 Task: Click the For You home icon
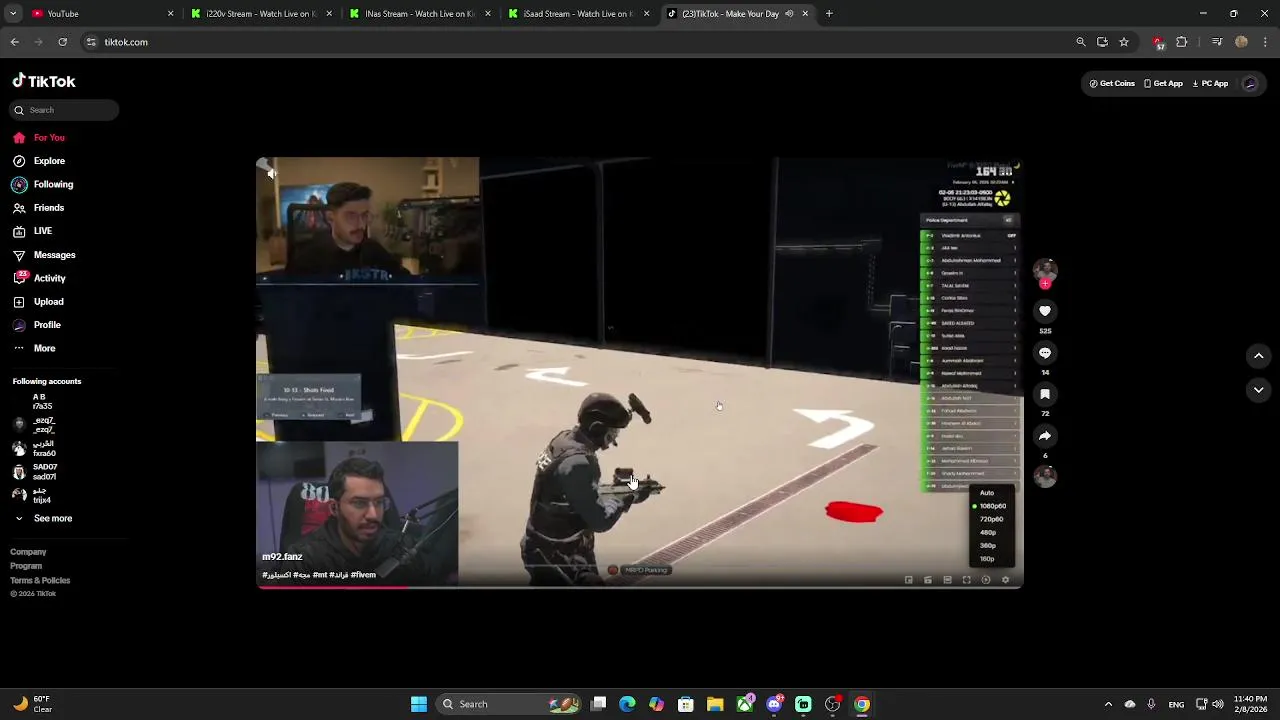coord(19,138)
